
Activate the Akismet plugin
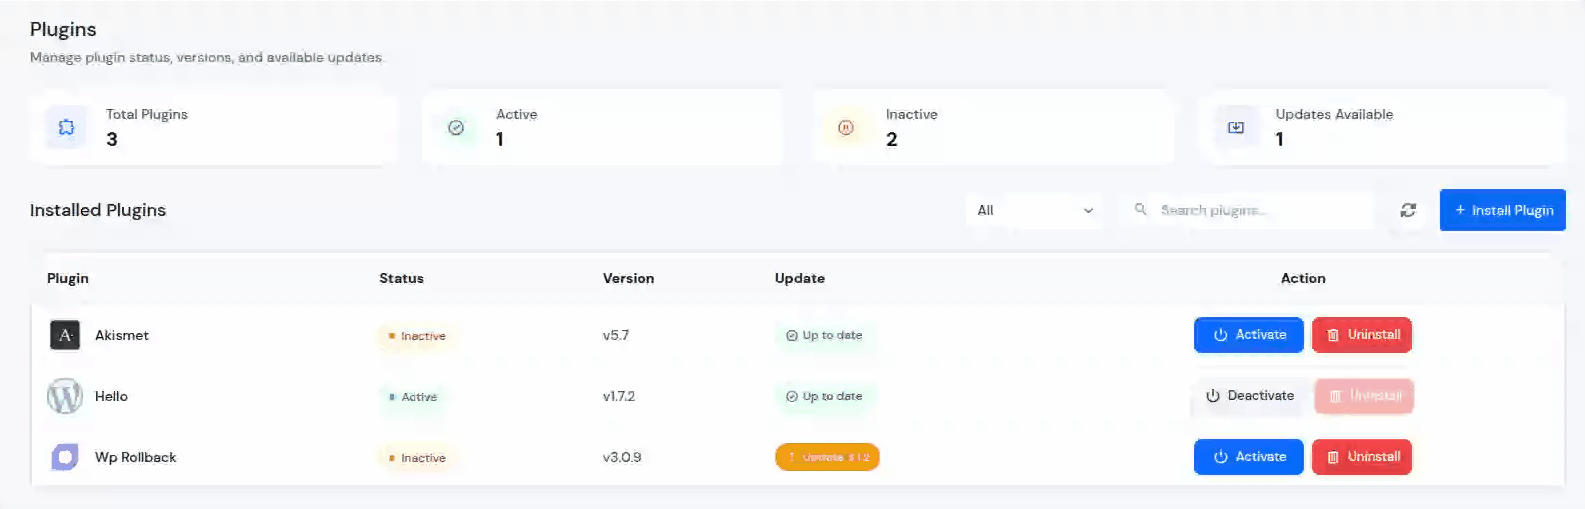pyautogui.click(x=1249, y=335)
